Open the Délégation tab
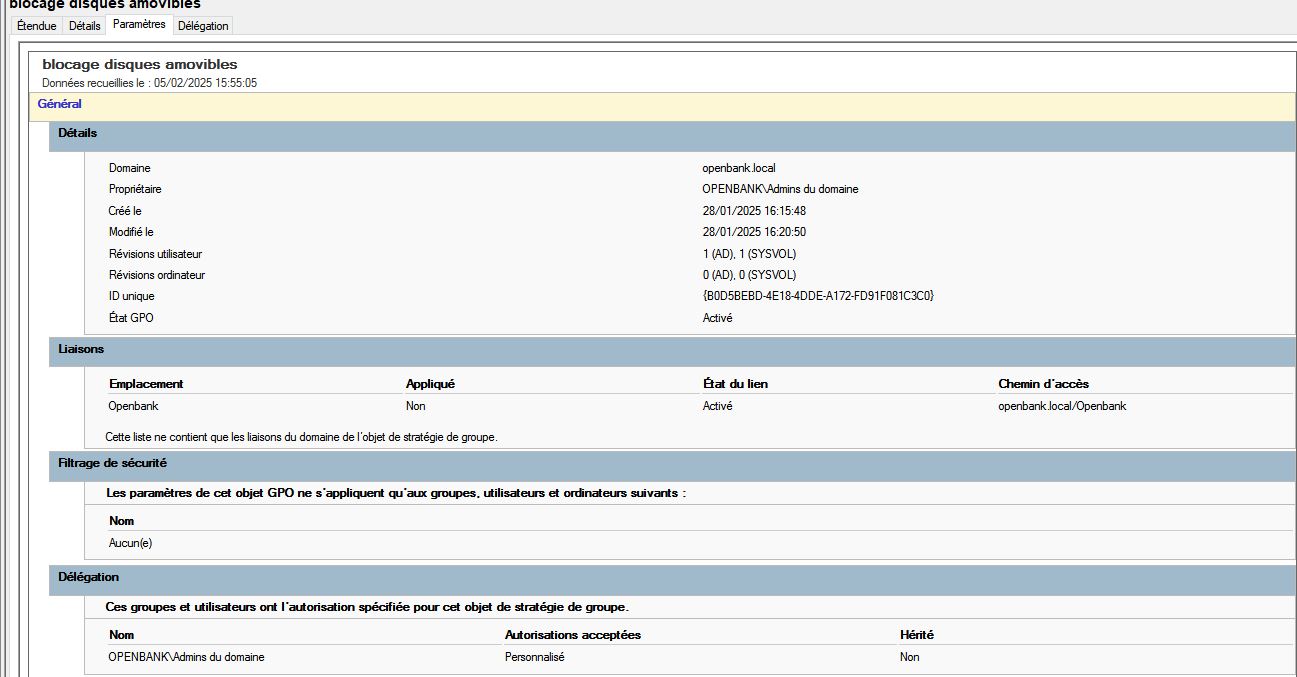1297x677 pixels. (x=203, y=25)
